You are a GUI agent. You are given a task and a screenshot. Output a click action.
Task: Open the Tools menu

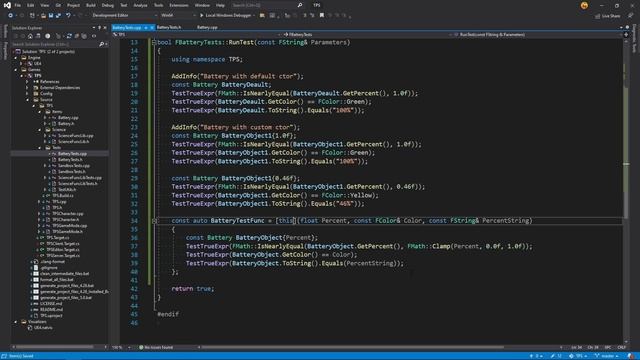158,5
